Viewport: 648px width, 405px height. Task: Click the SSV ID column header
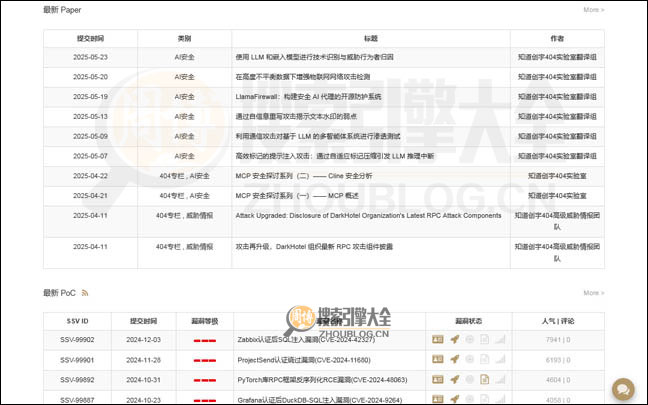[x=77, y=321]
